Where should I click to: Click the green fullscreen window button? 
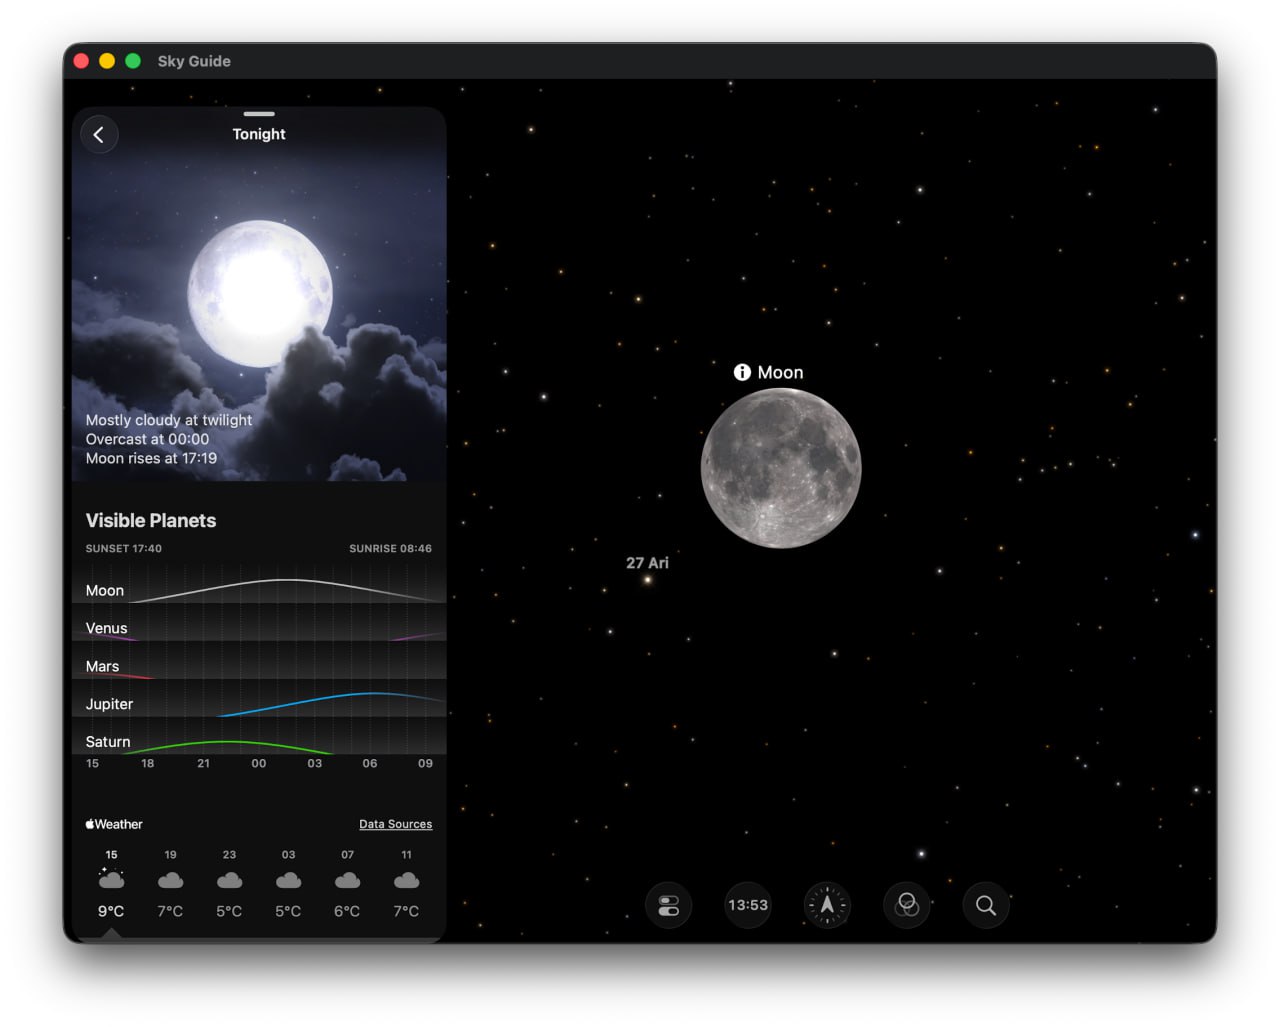coord(133,61)
